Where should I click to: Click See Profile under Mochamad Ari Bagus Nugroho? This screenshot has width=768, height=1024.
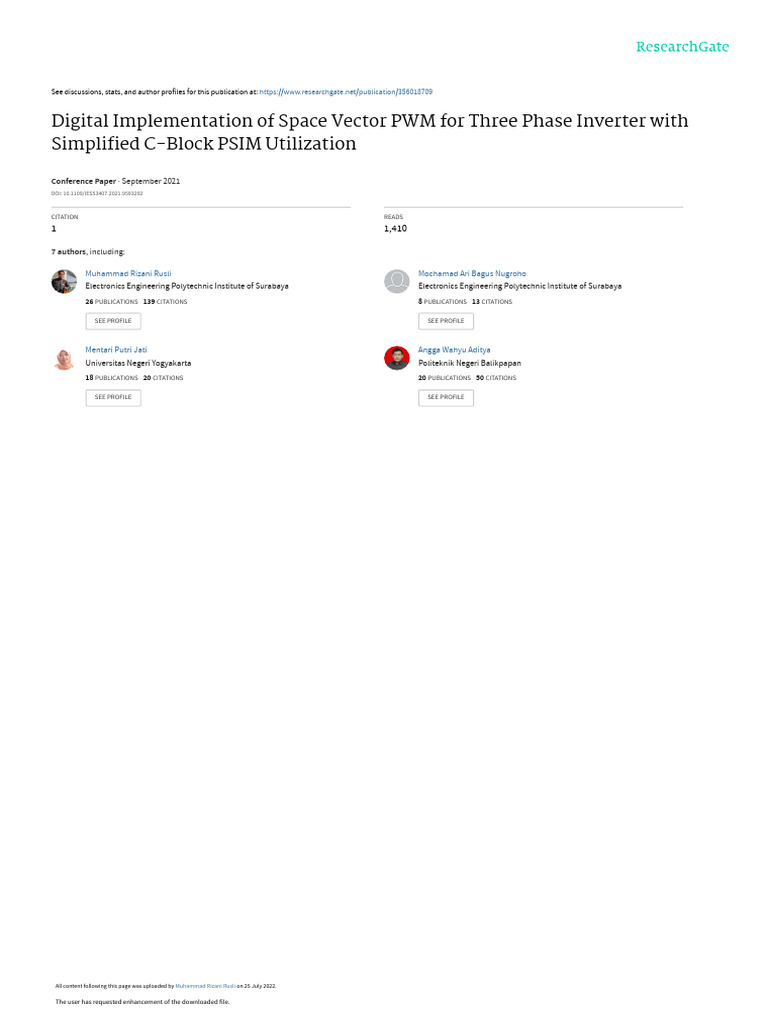446,321
